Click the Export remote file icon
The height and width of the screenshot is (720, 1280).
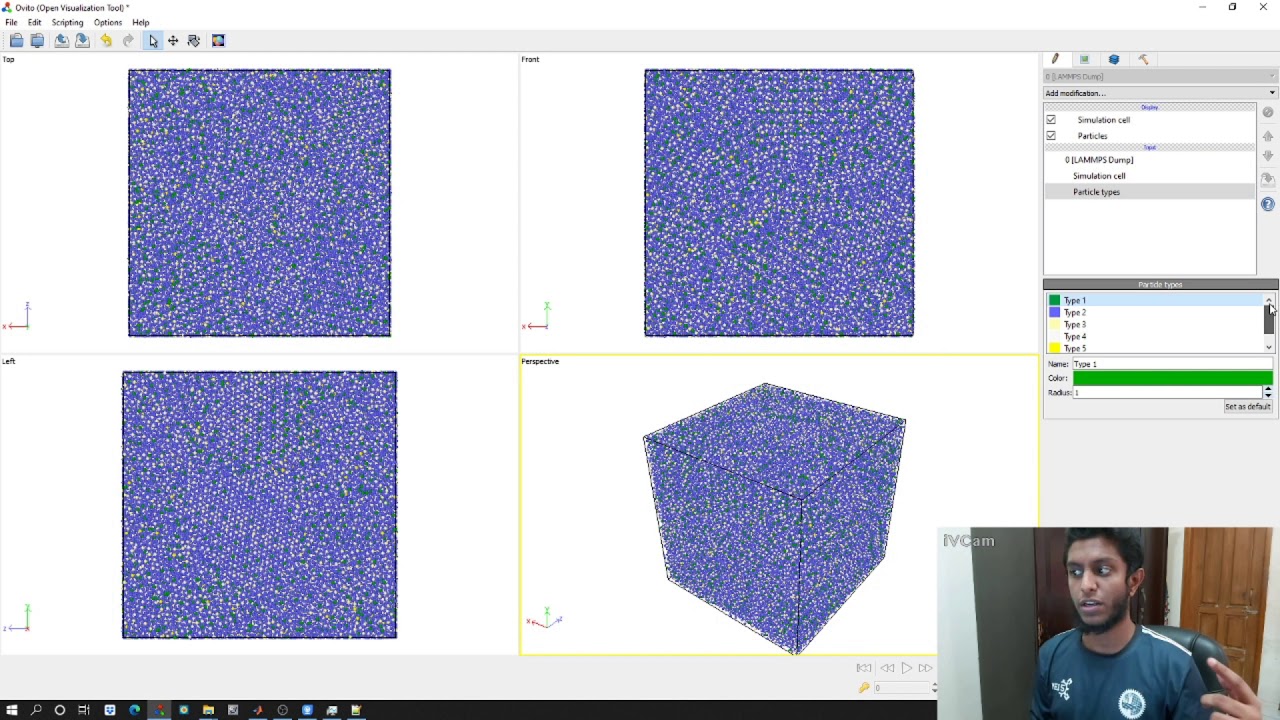(82, 40)
